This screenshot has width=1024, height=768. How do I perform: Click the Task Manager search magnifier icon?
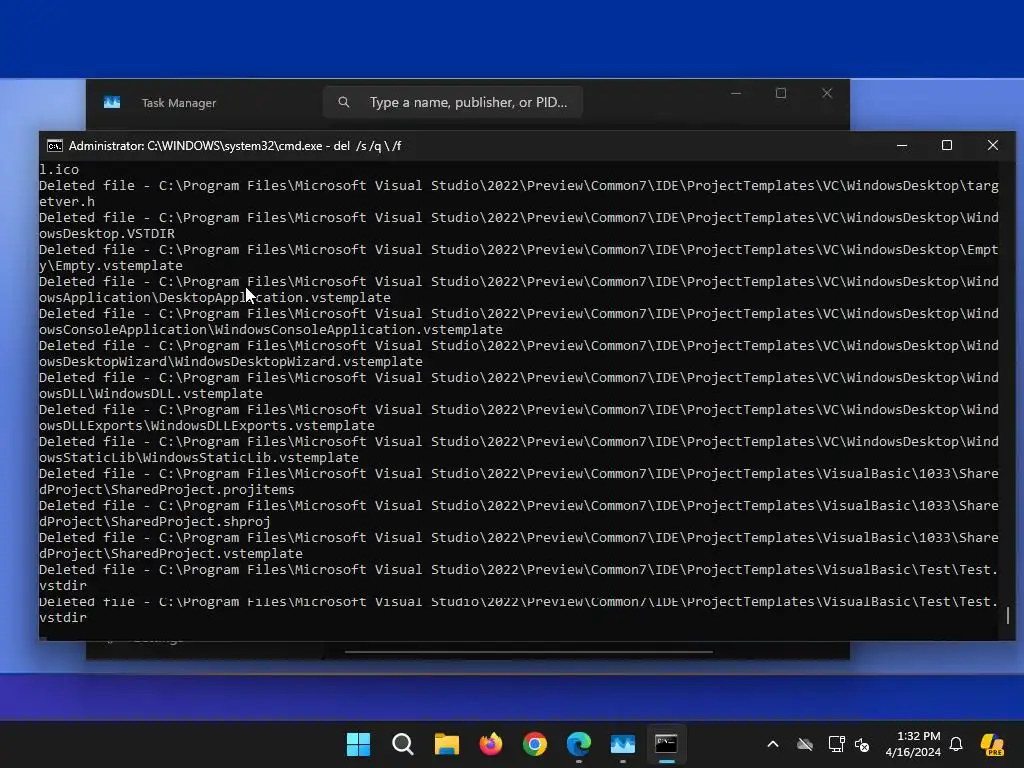(344, 102)
